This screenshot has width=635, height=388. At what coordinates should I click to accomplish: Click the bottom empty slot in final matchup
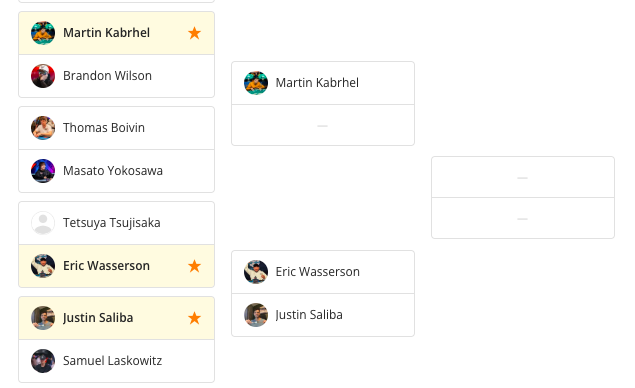click(x=523, y=218)
